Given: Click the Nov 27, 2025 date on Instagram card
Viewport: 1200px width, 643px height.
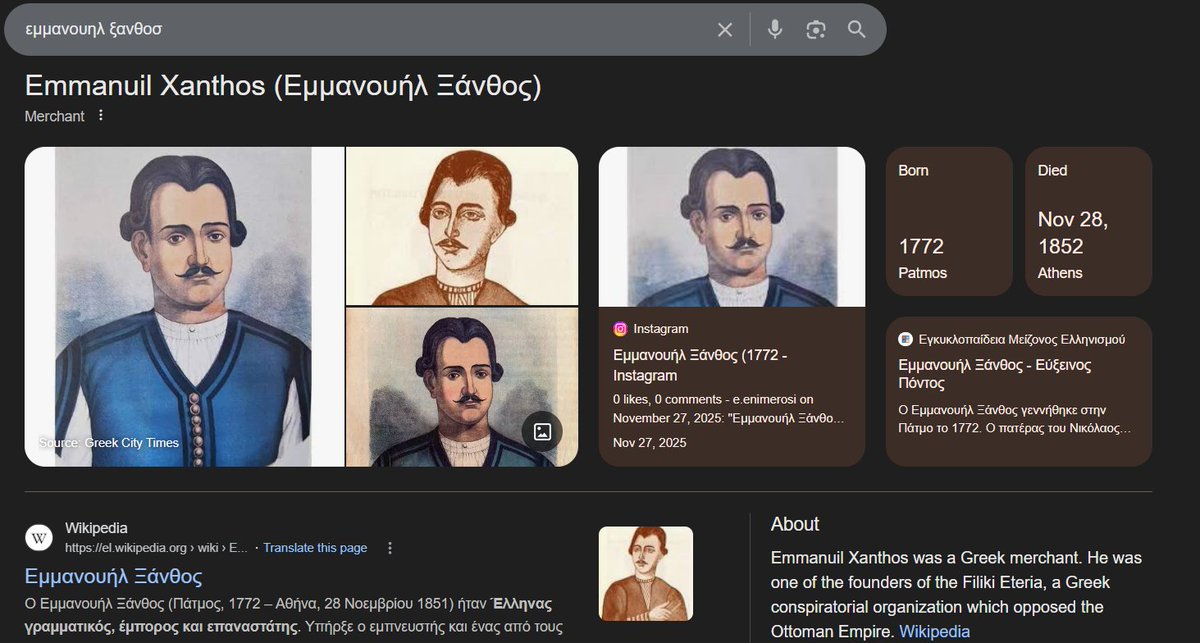Looking at the screenshot, I should point(650,442).
